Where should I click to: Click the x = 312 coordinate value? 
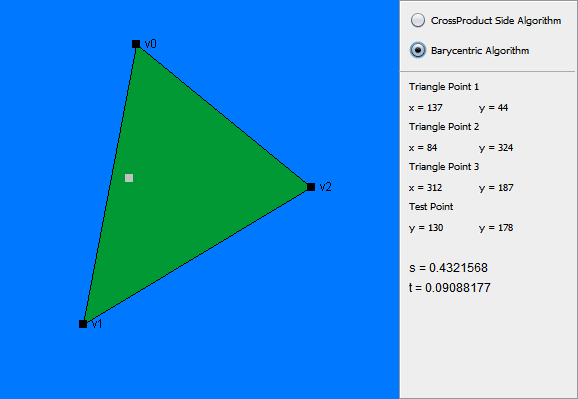point(425,188)
